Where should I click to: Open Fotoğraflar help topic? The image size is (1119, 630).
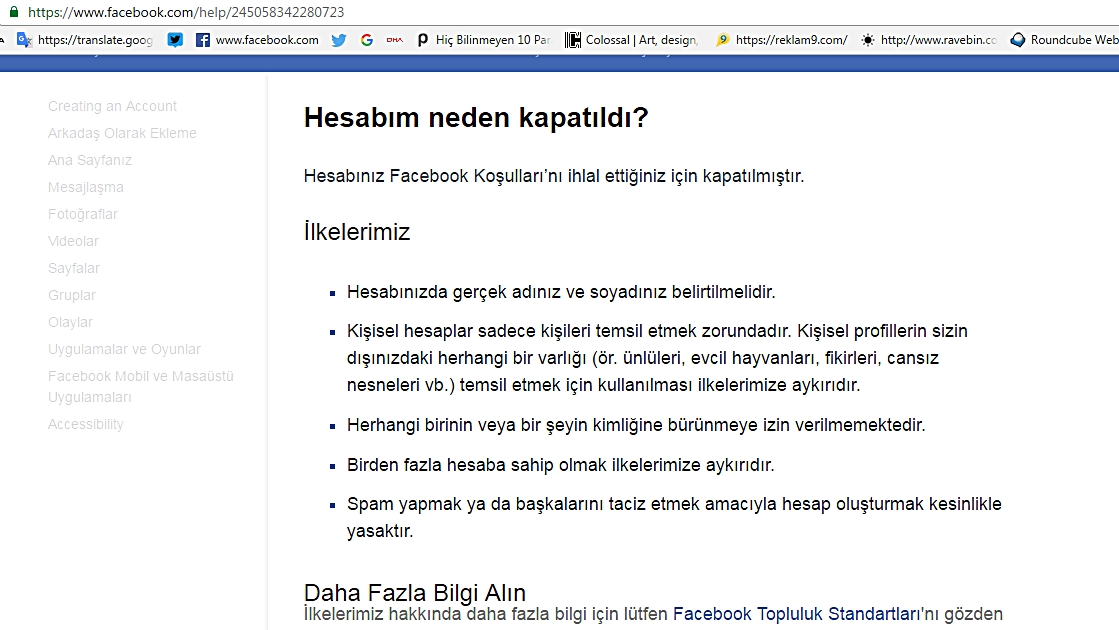tap(83, 214)
